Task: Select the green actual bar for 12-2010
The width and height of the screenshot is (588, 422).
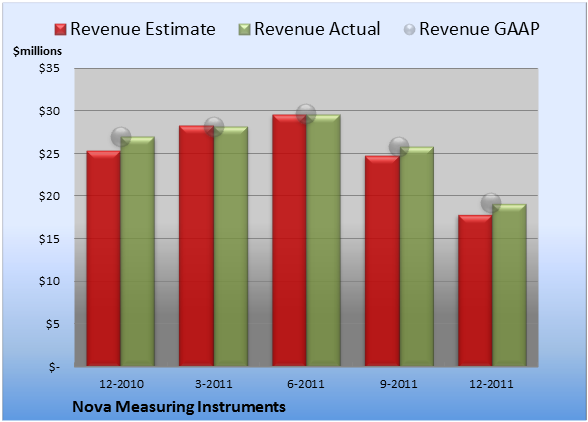Action: pos(138,251)
